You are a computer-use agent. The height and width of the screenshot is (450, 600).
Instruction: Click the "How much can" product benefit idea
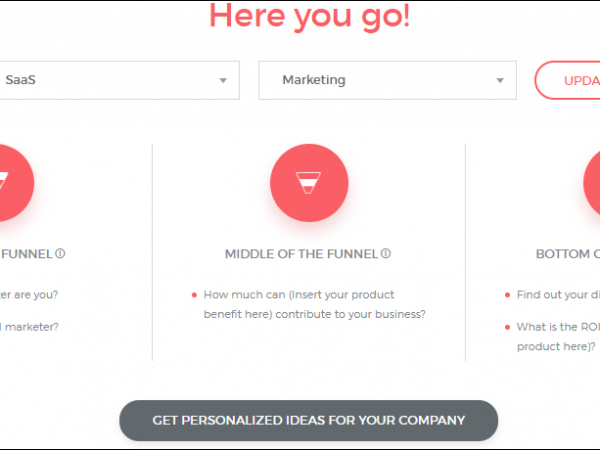(314, 304)
